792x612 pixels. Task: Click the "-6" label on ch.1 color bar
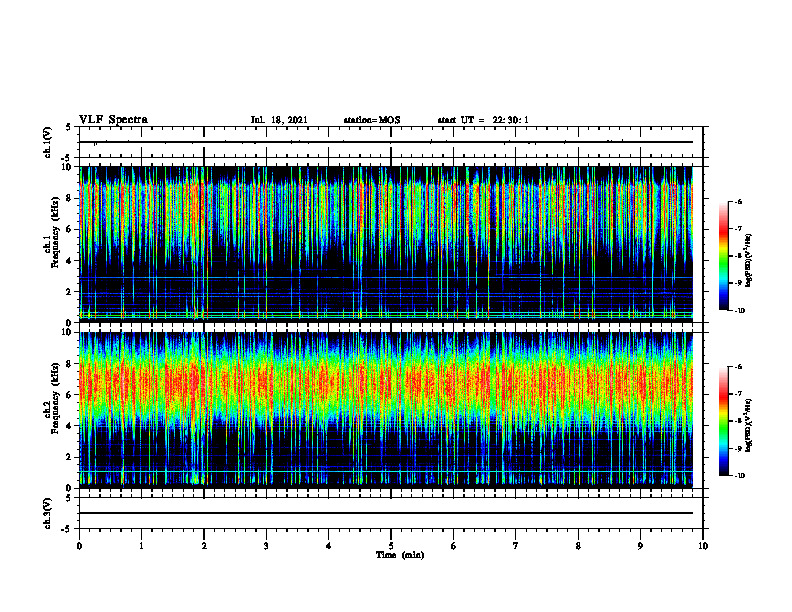(738, 202)
